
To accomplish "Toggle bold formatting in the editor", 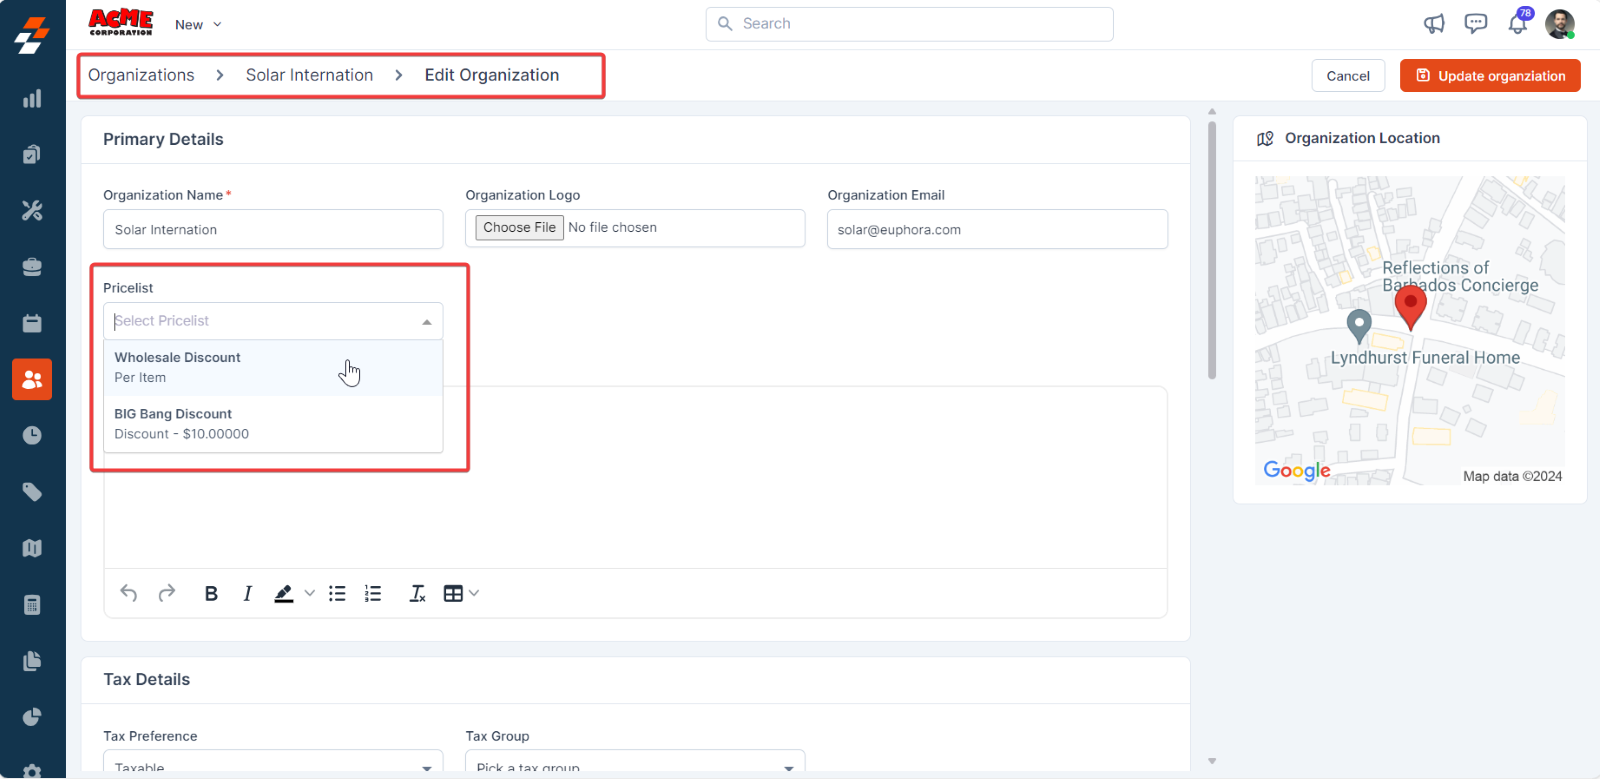I will [211, 594].
